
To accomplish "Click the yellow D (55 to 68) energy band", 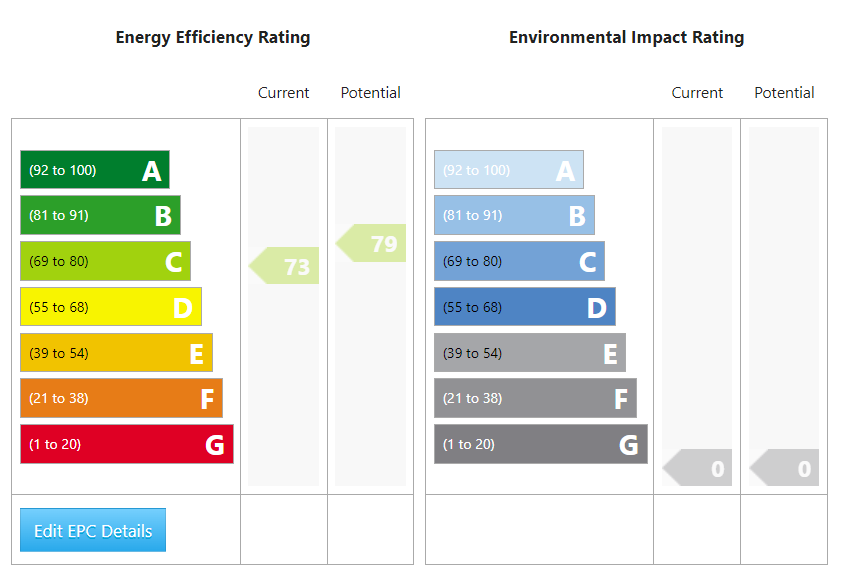I will coord(111,307).
